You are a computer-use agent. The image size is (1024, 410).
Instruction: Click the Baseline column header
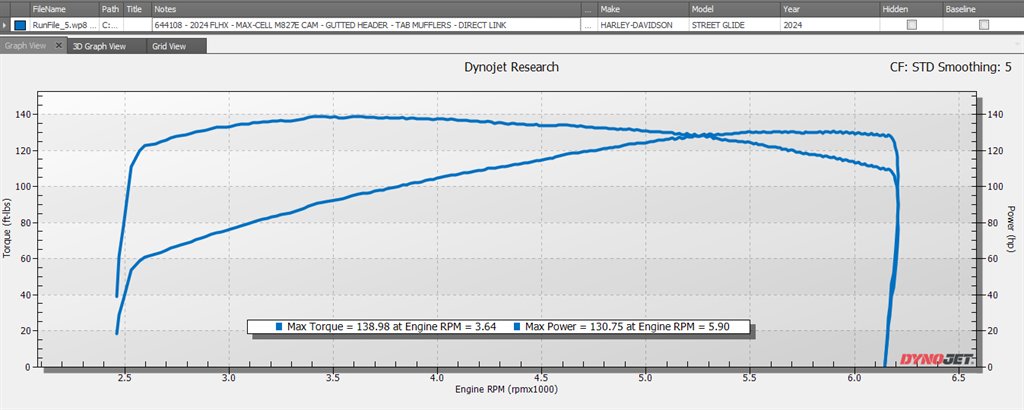983,9
